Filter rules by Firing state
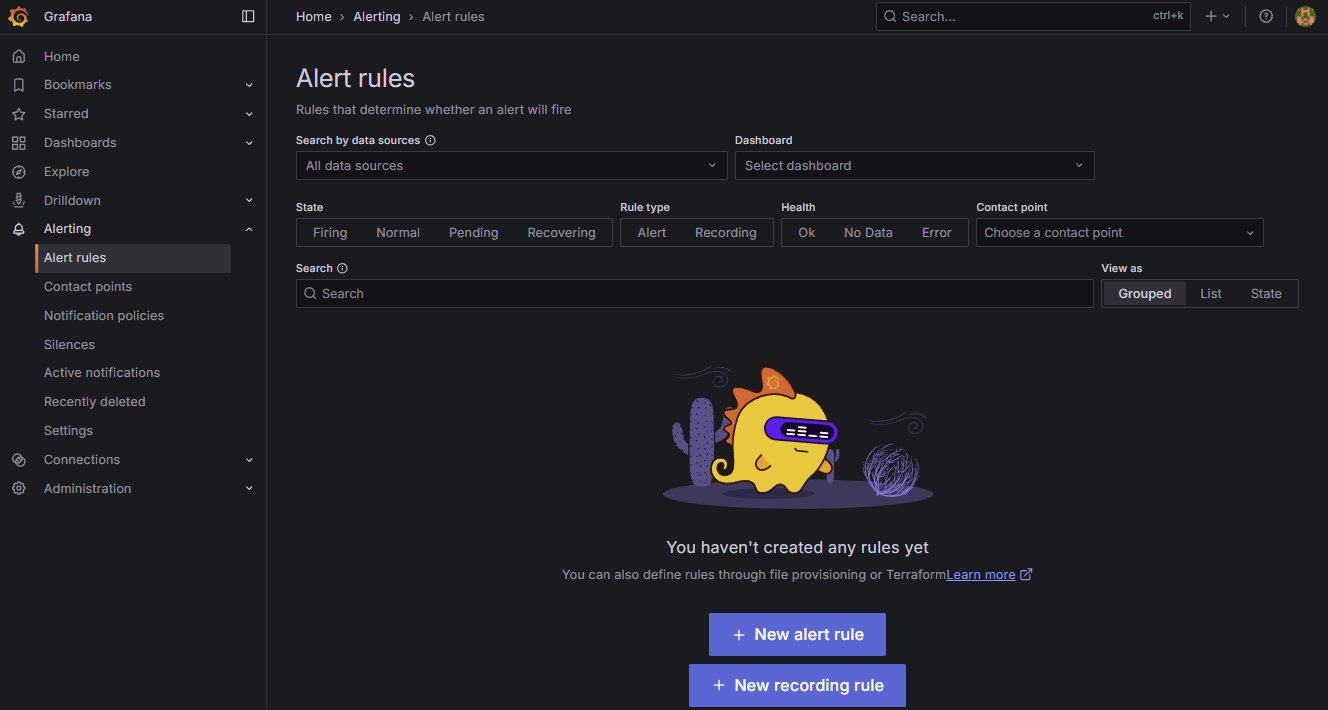The height and width of the screenshot is (710, 1328). 330,233
